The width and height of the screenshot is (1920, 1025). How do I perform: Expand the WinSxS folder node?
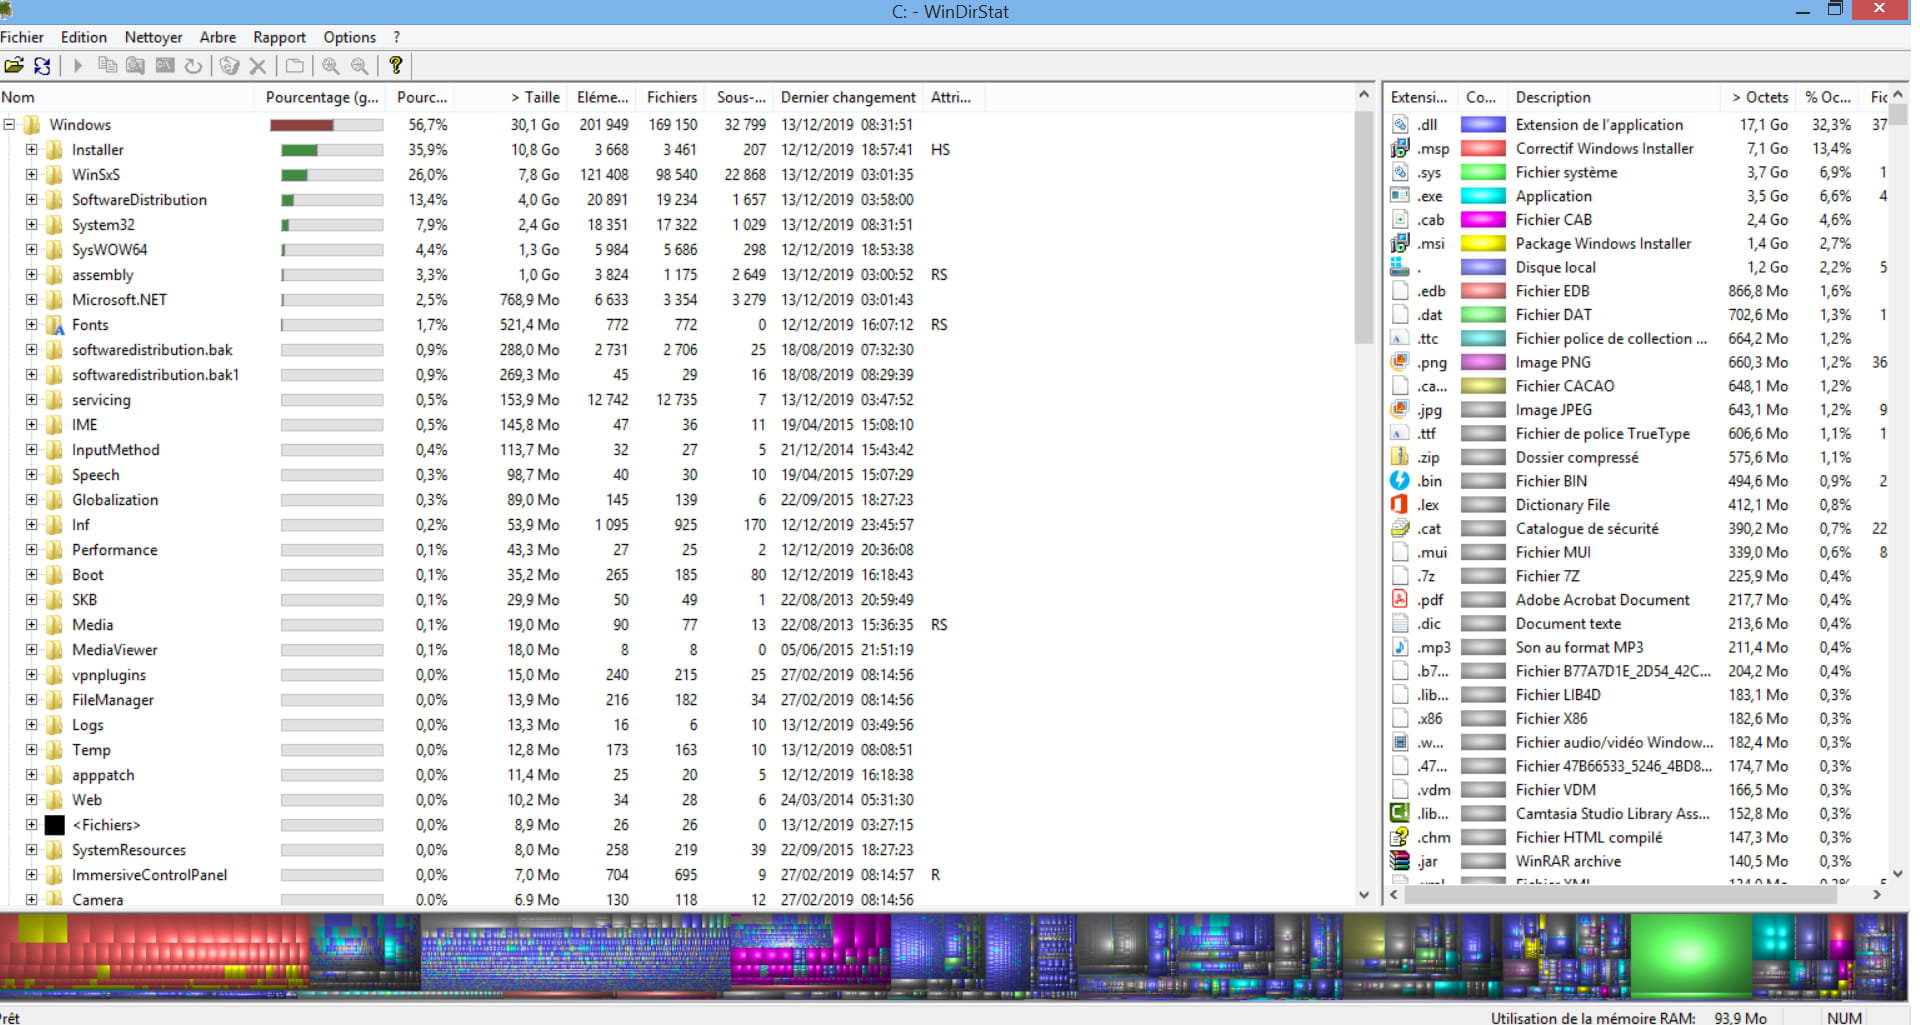pos(31,175)
